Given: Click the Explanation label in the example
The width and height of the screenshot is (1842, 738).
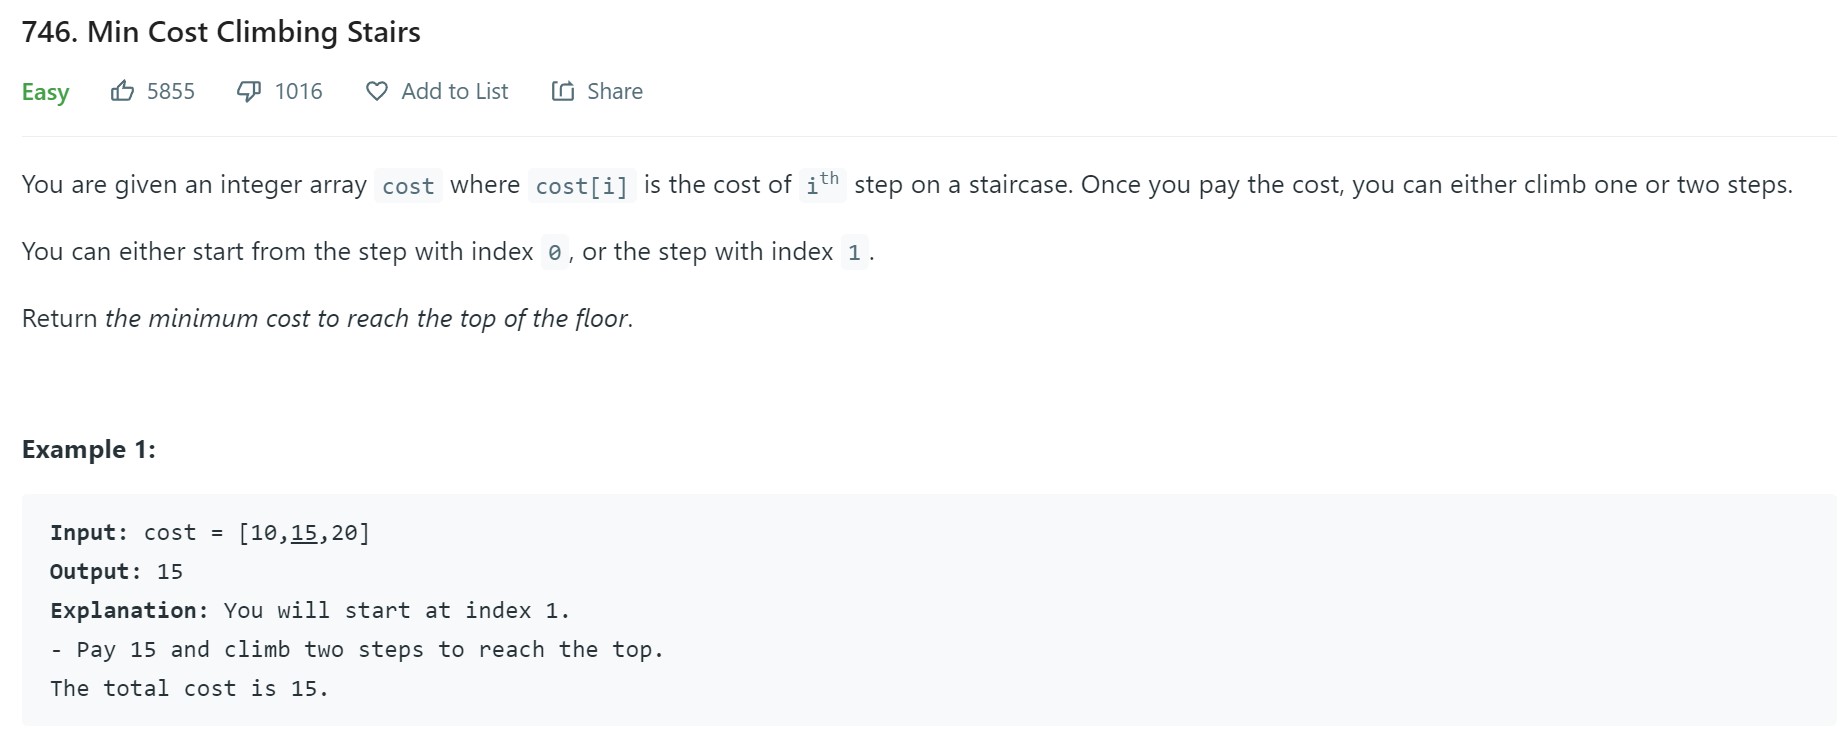Looking at the screenshot, I should pos(129,611).
